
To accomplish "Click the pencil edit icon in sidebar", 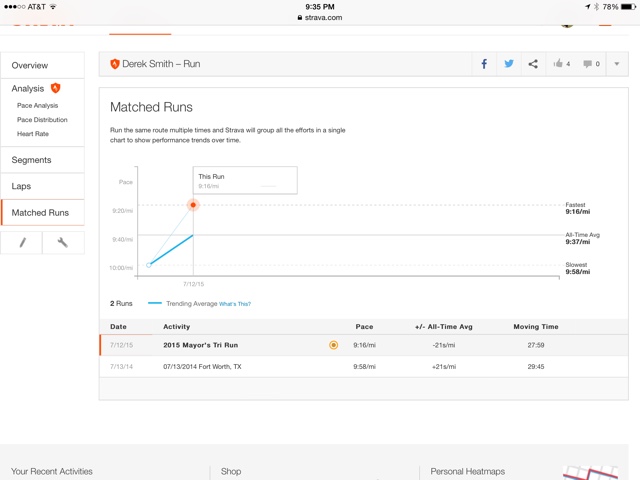I will (x=23, y=242).
